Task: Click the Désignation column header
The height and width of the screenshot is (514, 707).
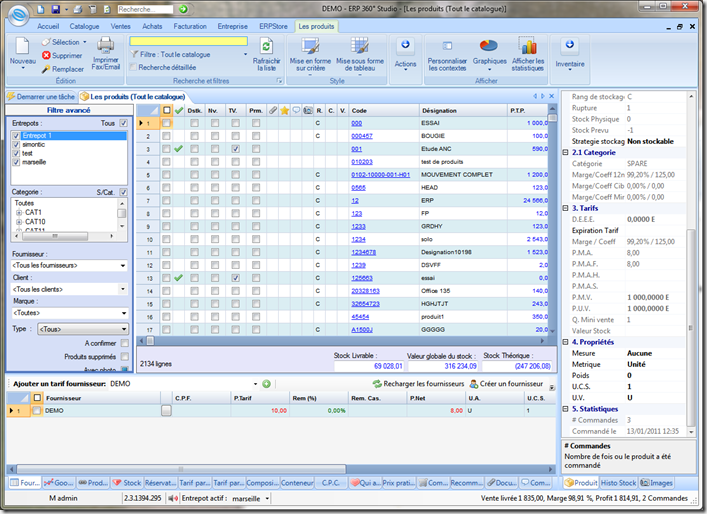Action: coord(463,110)
